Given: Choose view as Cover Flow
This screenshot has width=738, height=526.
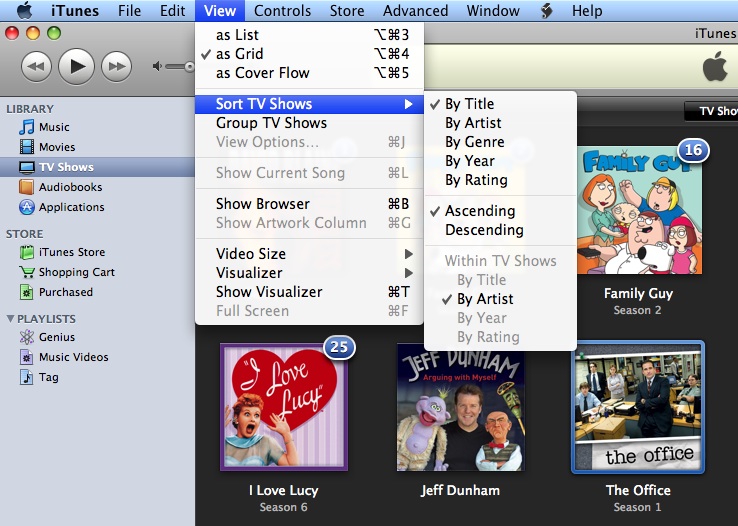Looking at the screenshot, I should point(309,73).
